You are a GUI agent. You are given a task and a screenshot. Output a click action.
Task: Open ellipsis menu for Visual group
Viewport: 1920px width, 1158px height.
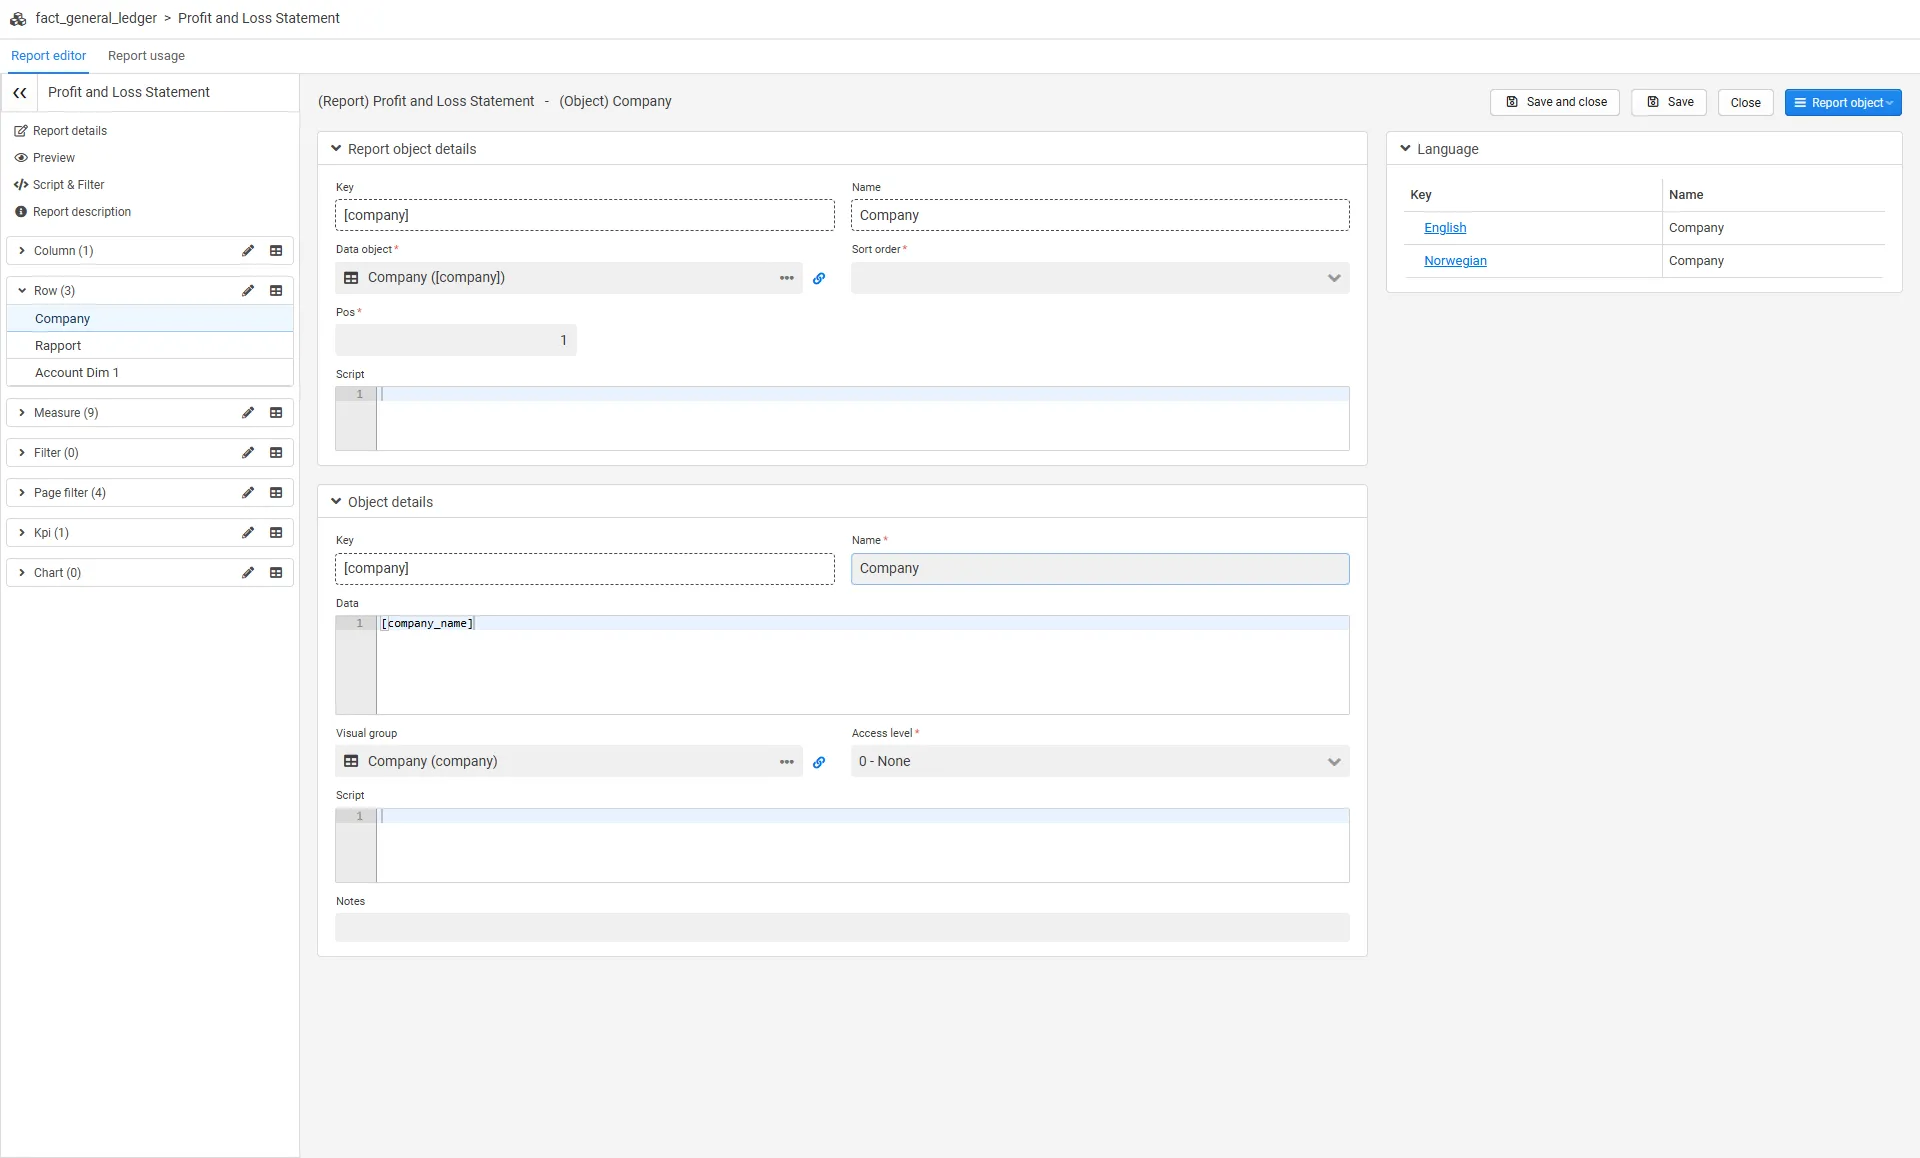pyautogui.click(x=787, y=762)
